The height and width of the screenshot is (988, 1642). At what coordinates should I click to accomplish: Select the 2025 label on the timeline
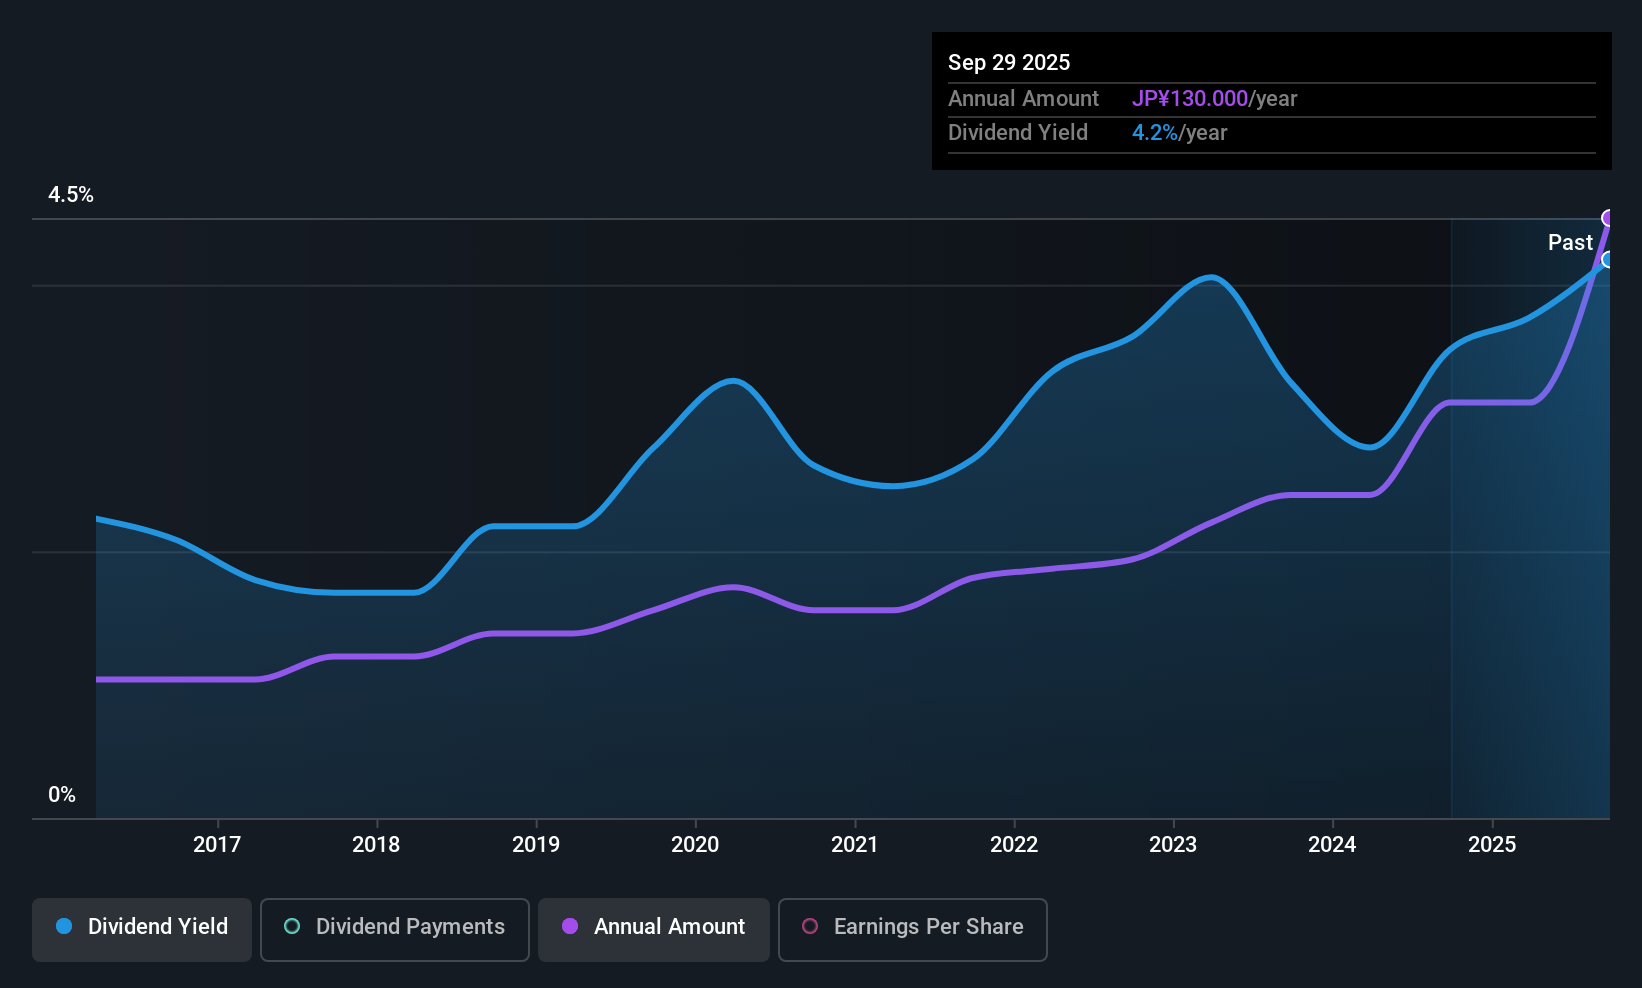[x=1492, y=844]
